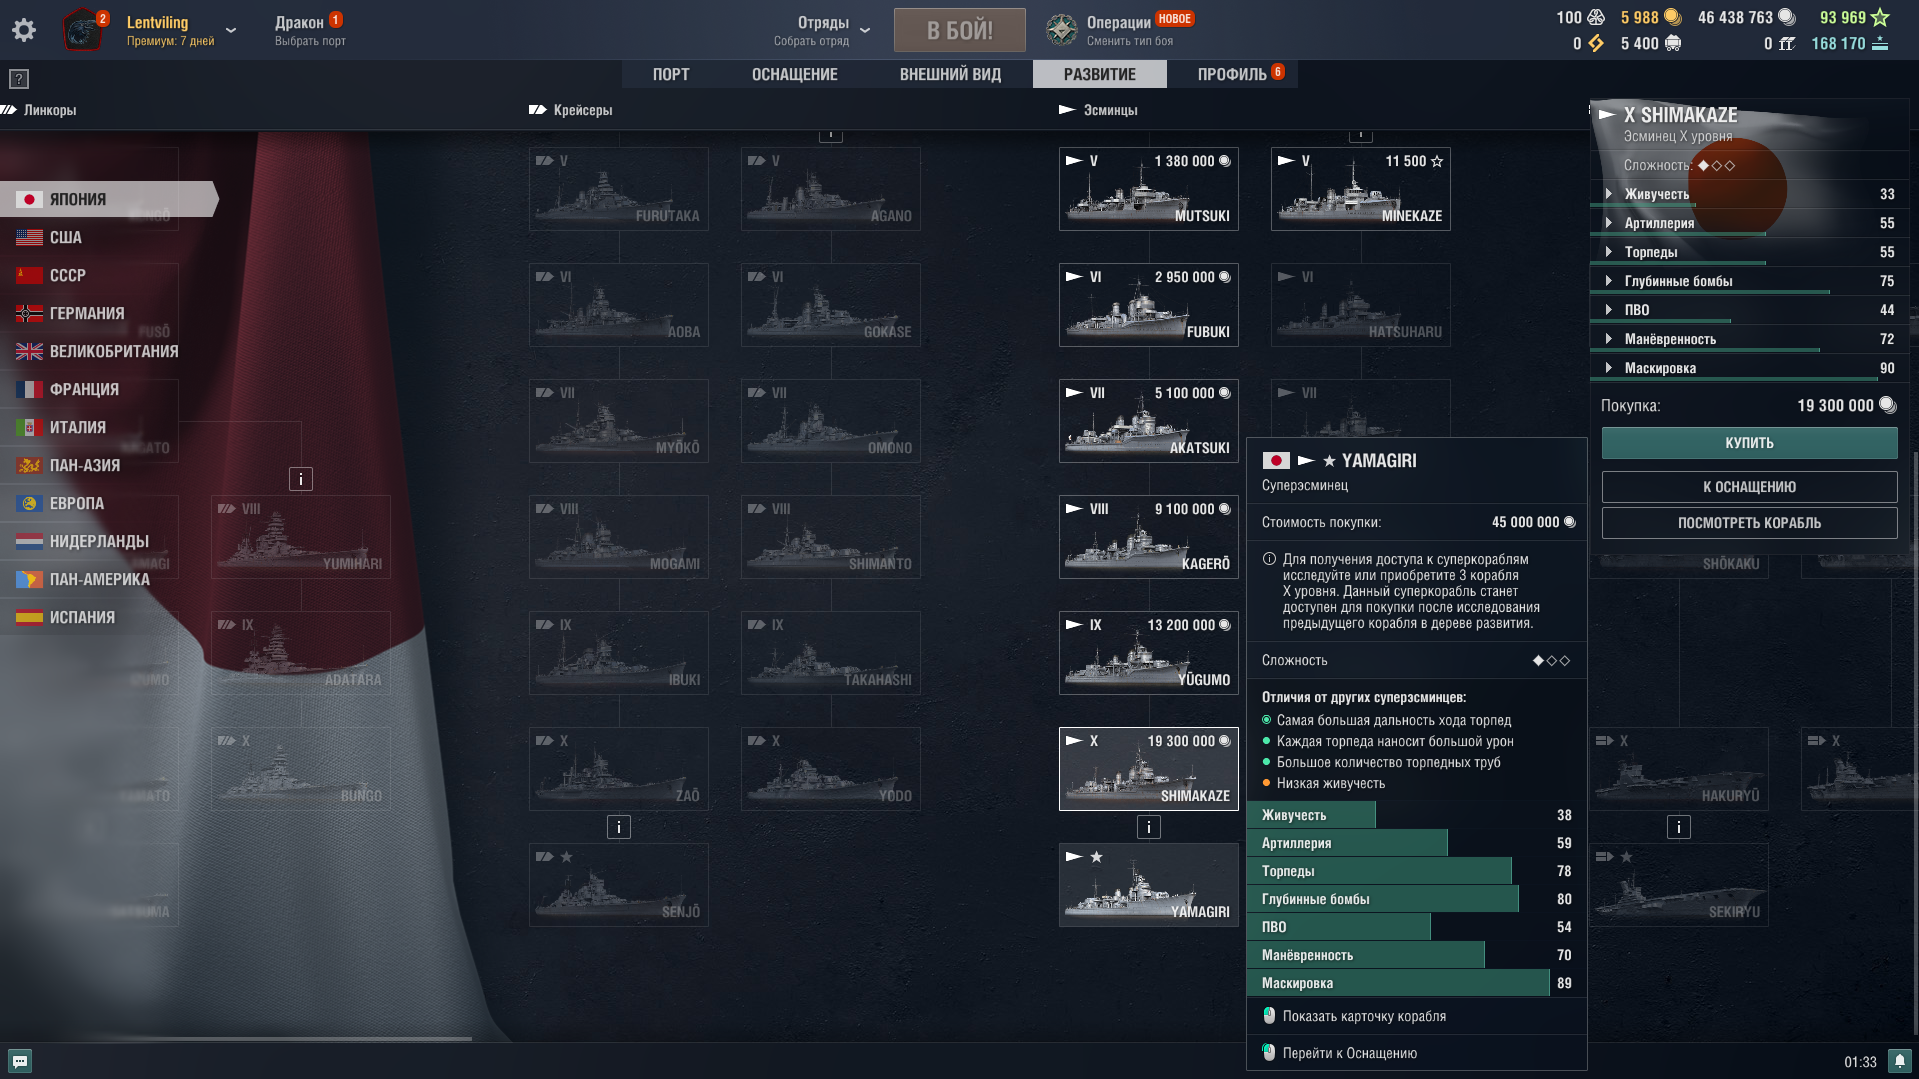Select the Minekaze tier V destroyer
Viewport: 1919px width, 1079px height.
pyautogui.click(x=1361, y=189)
